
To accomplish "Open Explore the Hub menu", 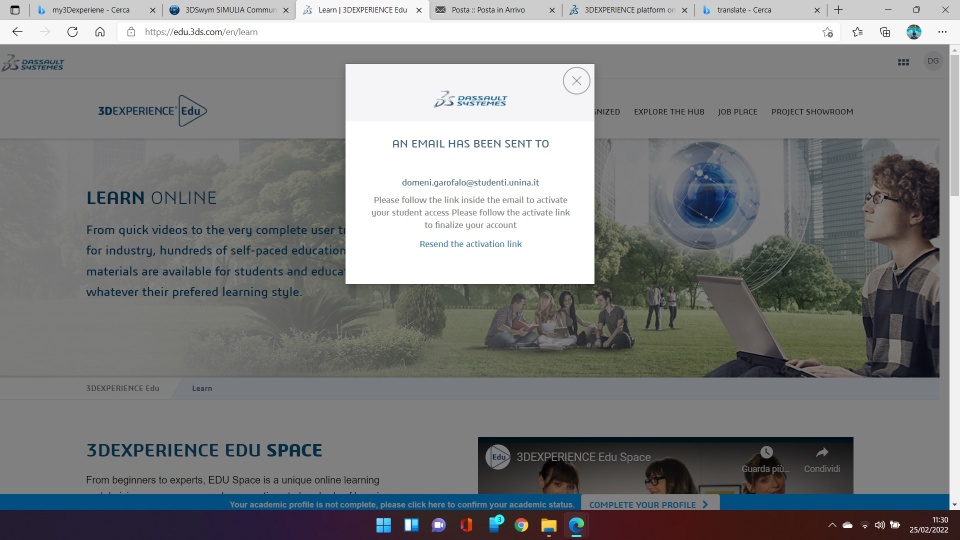I will pyautogui.click(x=669, y=112).
